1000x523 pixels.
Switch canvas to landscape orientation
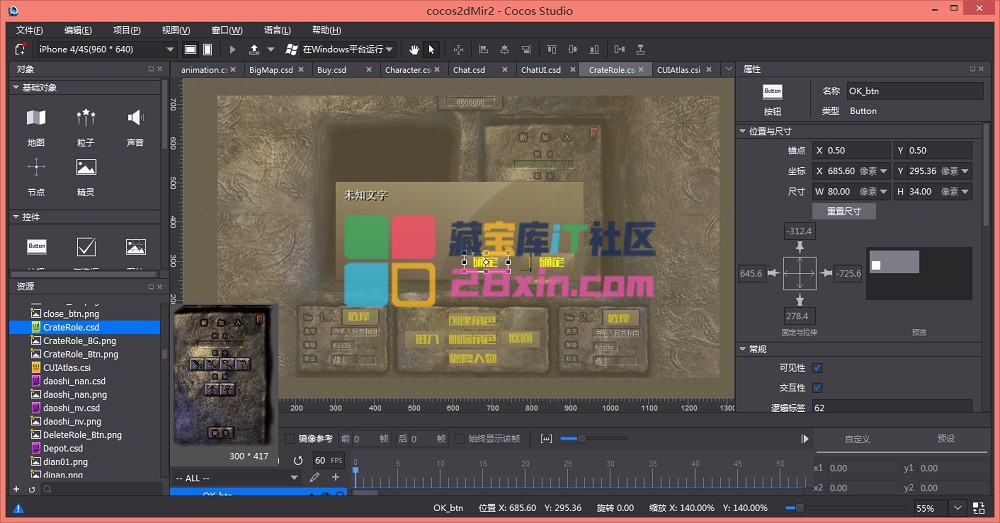click(x=190, y=49)
